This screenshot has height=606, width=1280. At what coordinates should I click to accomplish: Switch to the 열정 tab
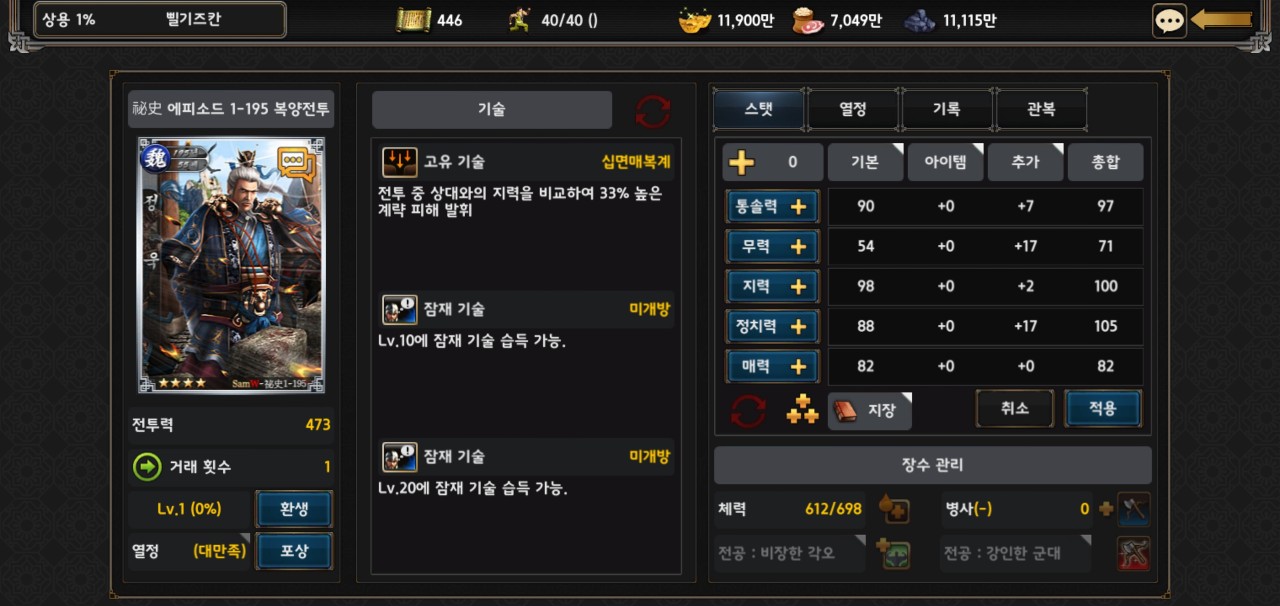tap(853, 110)
